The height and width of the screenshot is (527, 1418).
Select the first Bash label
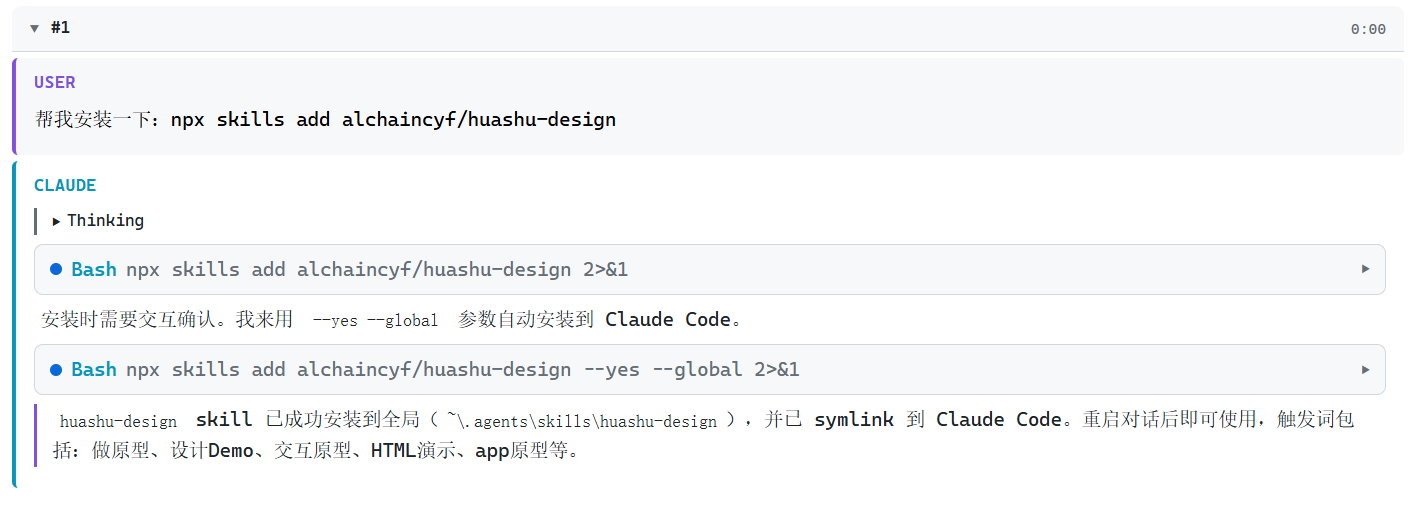coord(94,269)
